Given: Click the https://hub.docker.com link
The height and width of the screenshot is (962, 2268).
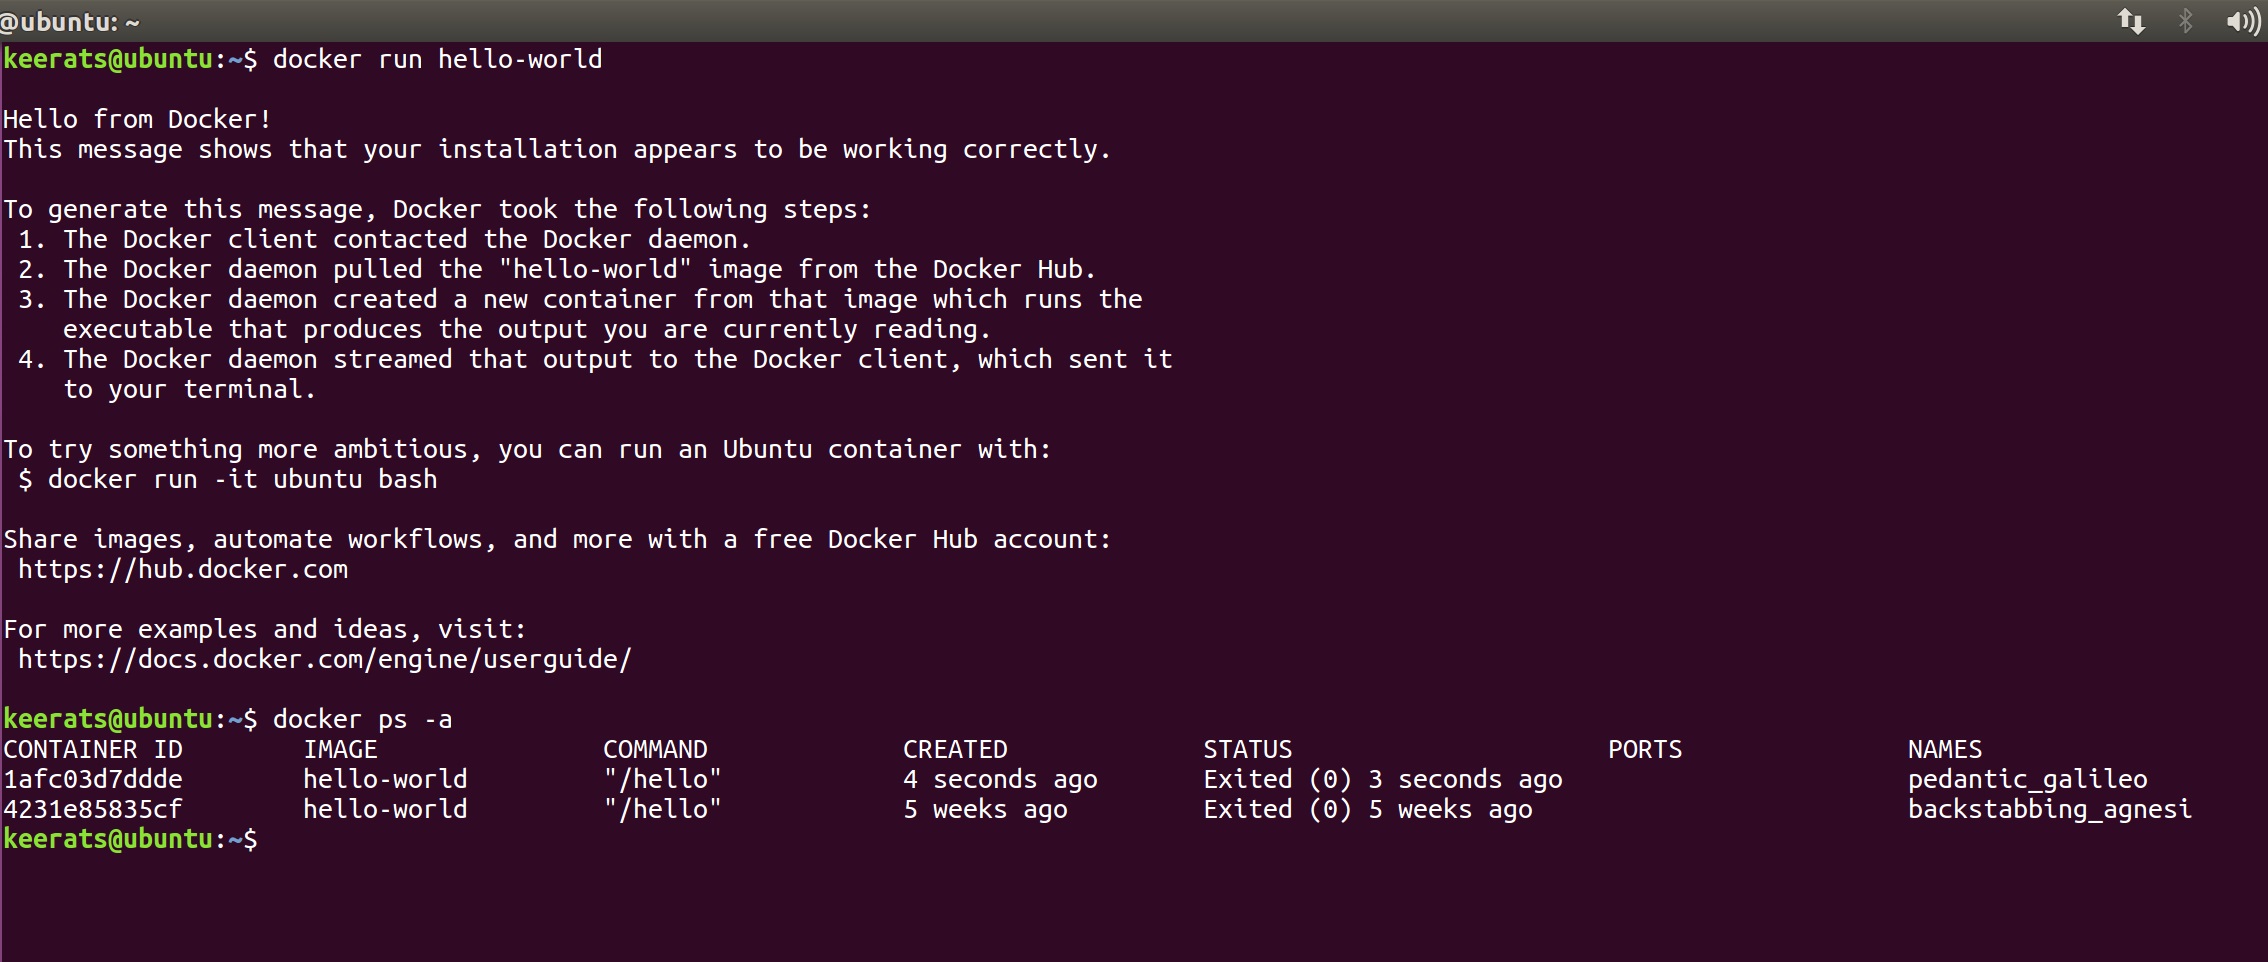Looking at the screenshot, I should point(183,569).
